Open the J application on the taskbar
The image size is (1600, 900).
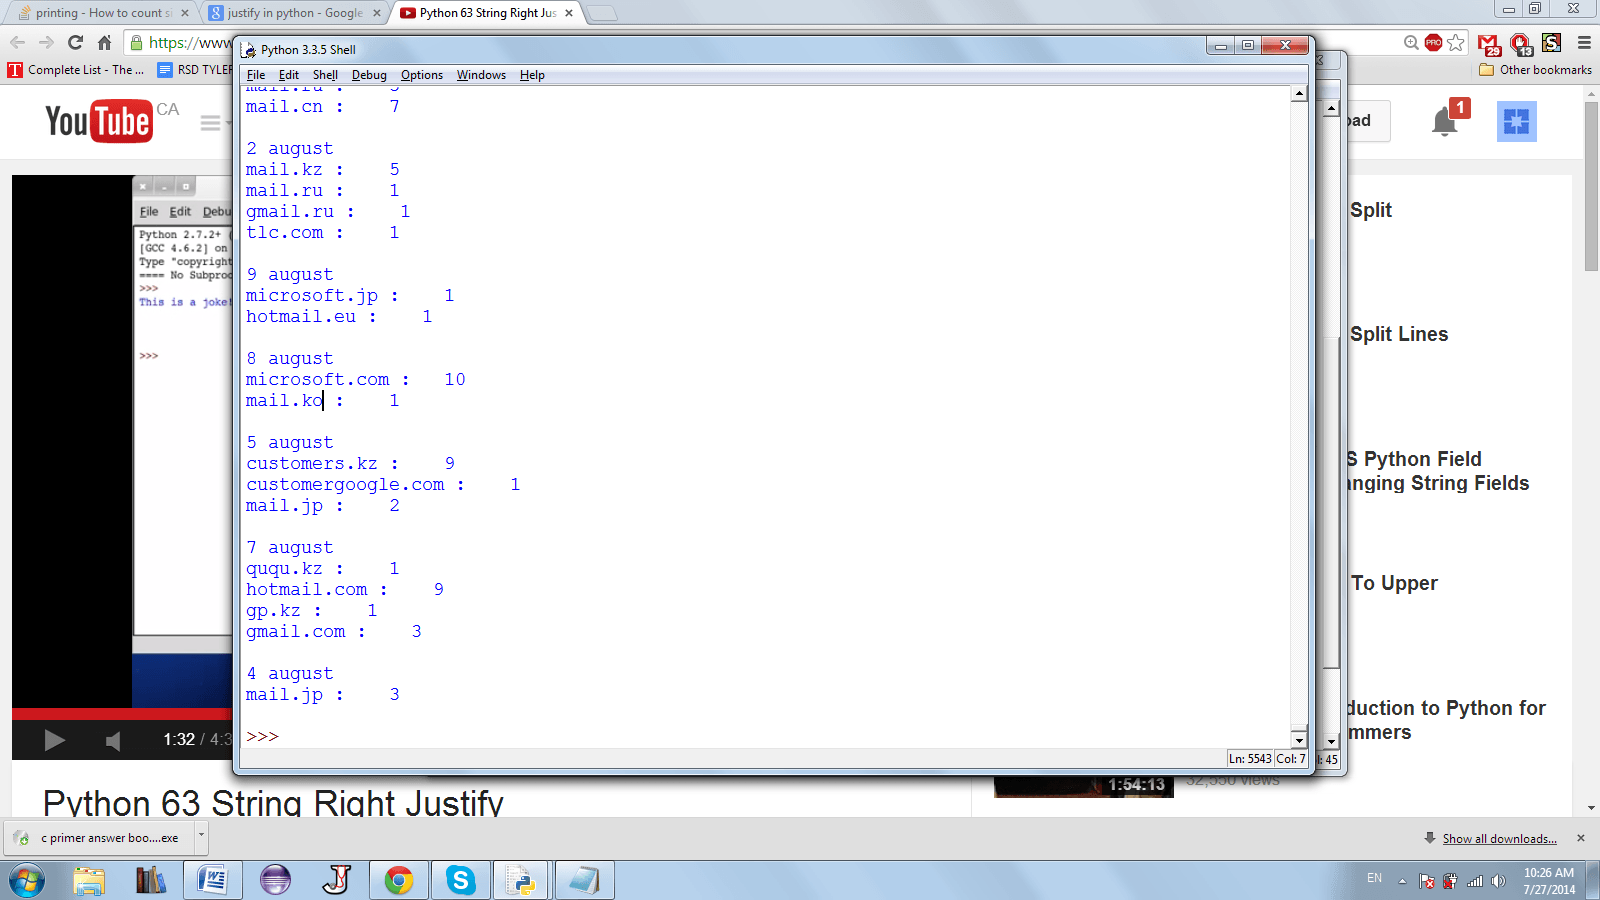click(337, 881)
